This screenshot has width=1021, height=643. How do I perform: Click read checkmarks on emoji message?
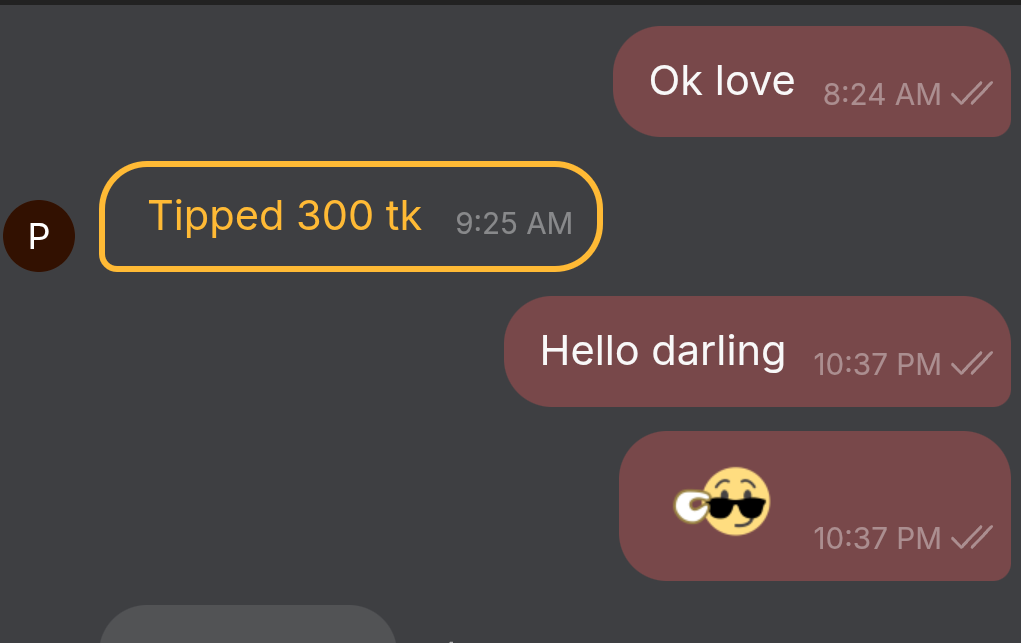click(972, 537)
